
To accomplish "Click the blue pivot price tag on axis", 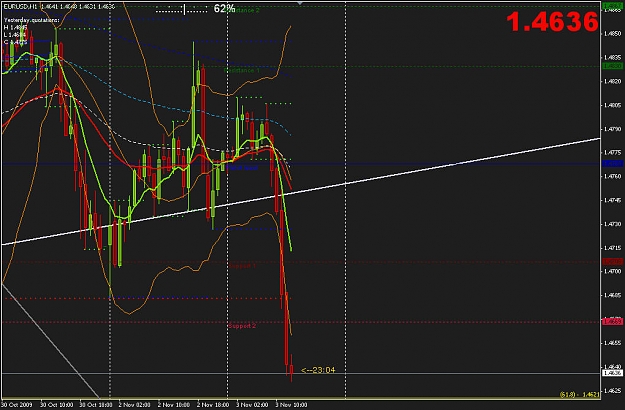I will click(x=612, y=164).
